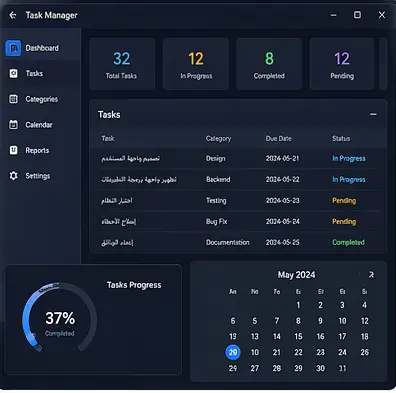The height and width of the screenshot is (393, 396).
Task: Click the Documentation category cell
Action: (x=228, y=242)
